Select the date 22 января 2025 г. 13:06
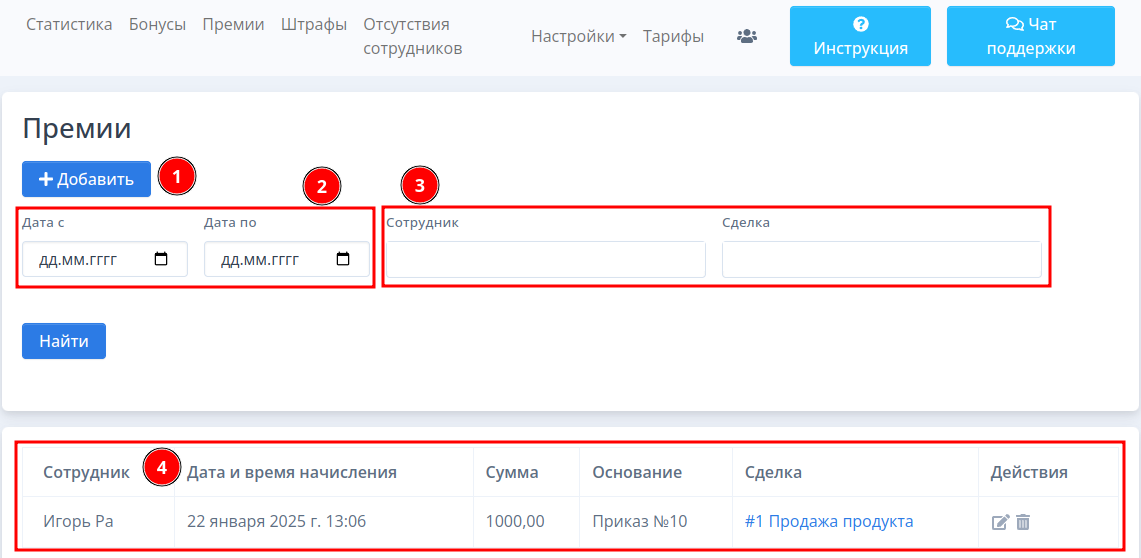This screenshot has height=558, width=1141. click(277, 522)
